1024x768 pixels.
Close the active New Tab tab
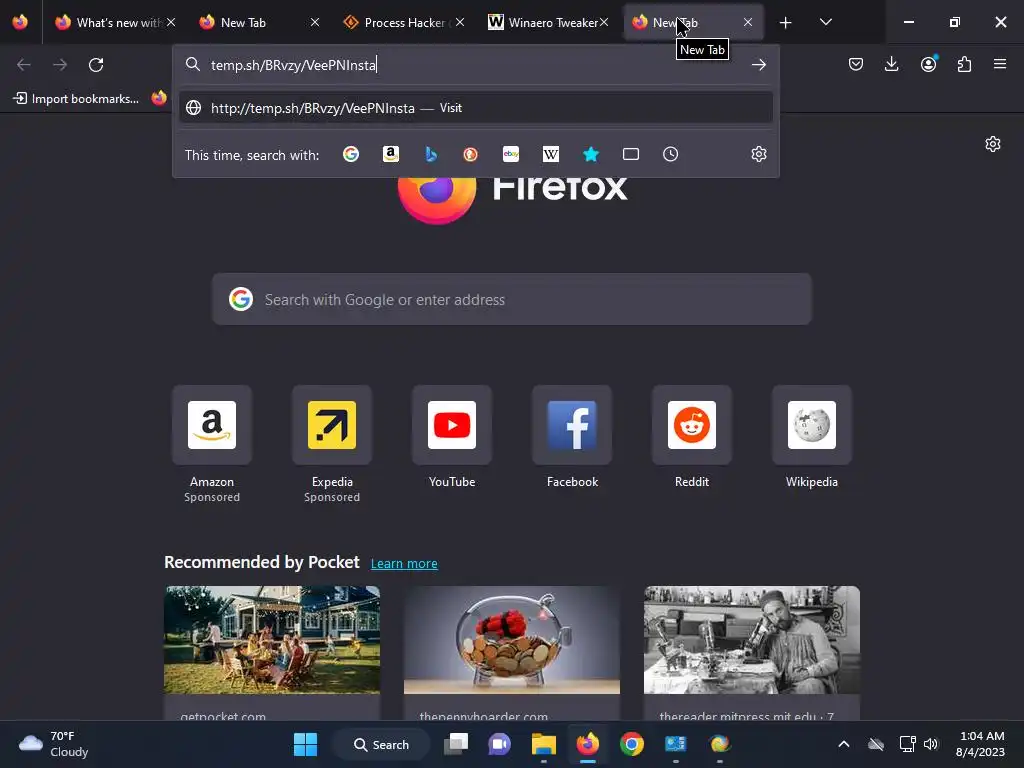(x=748, y=22)
